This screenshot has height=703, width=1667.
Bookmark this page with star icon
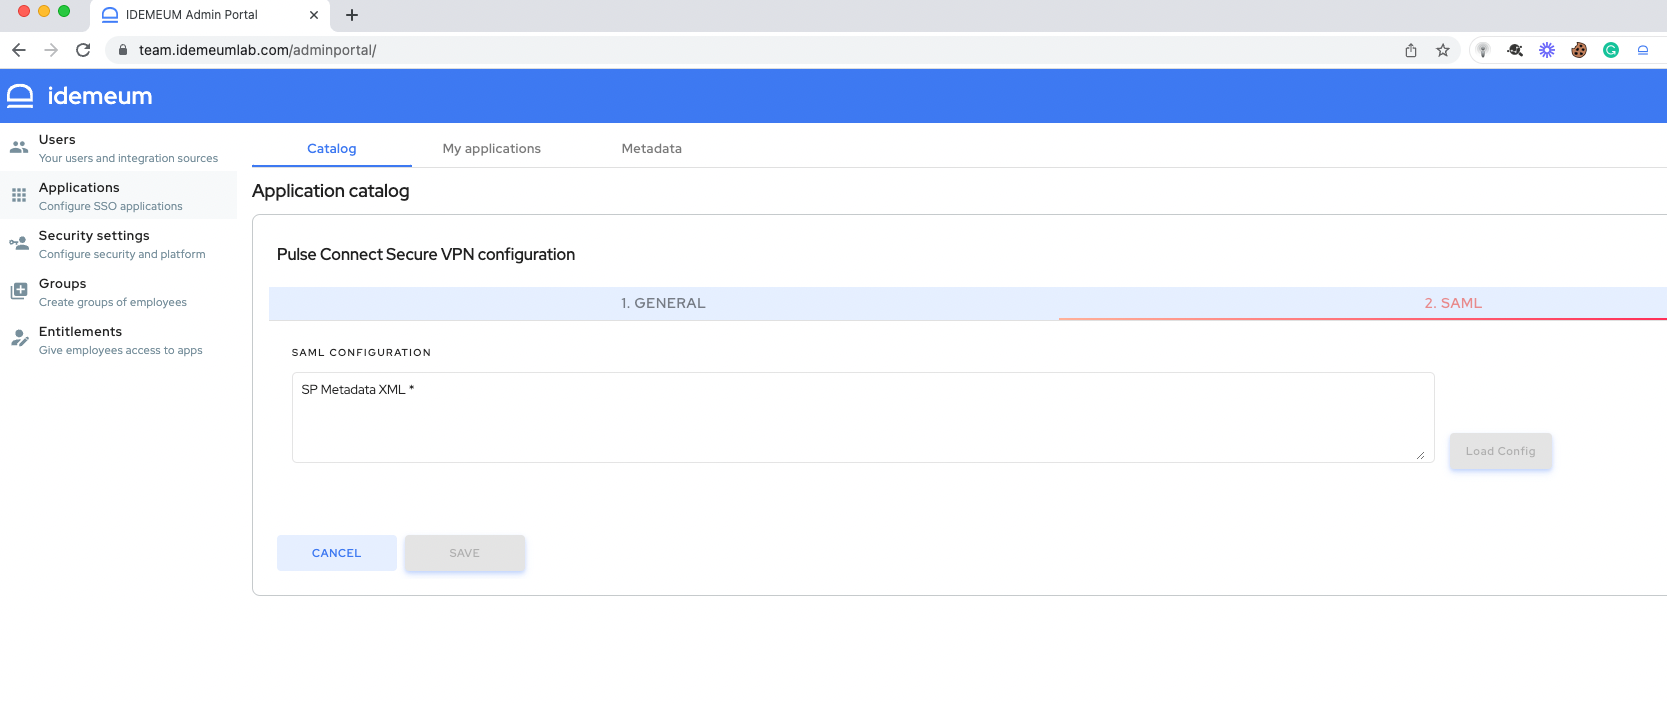point(1443,50)
